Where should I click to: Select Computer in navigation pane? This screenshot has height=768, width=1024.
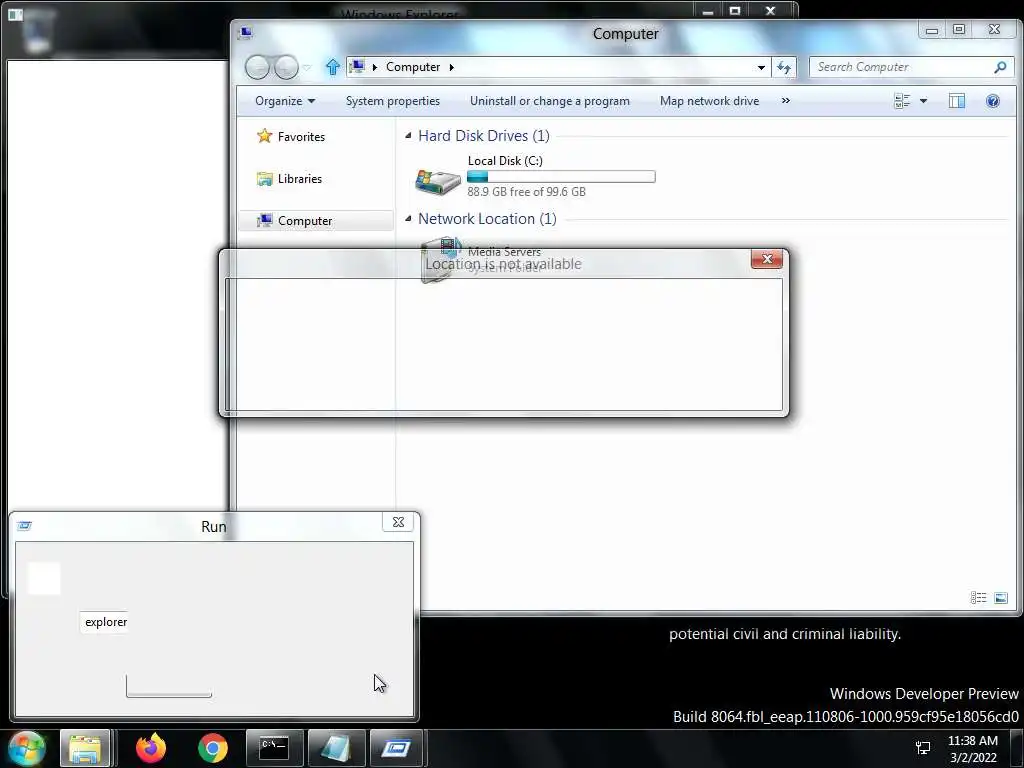tap(317, 221)
